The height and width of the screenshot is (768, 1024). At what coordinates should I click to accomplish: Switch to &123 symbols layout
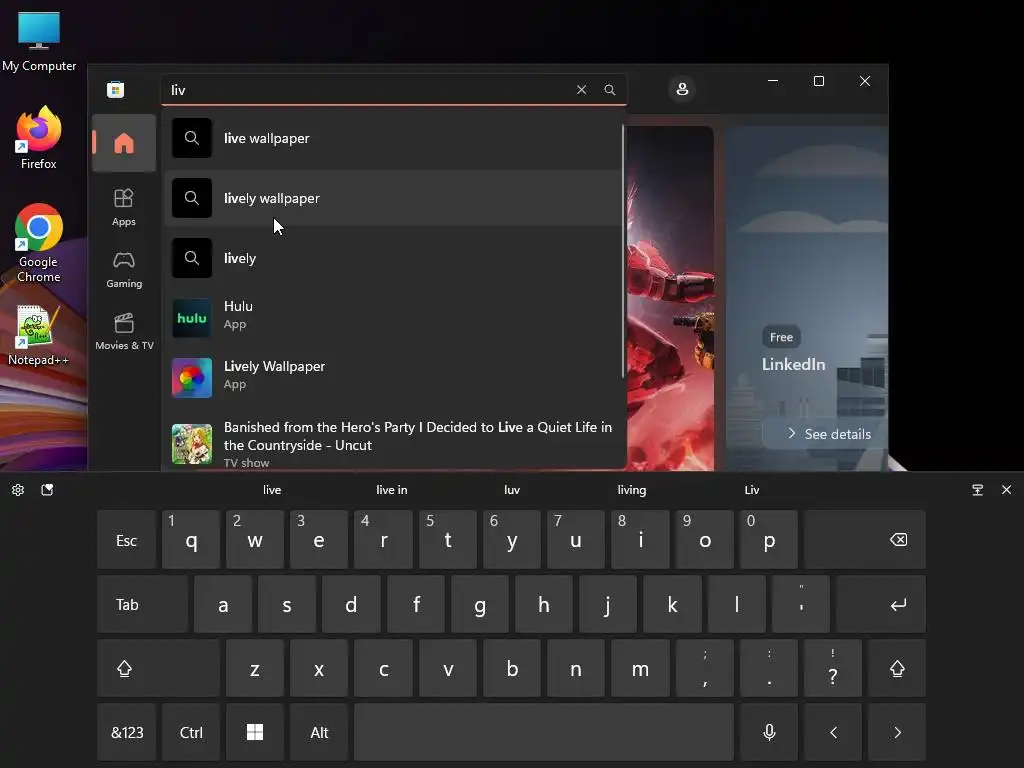[x=127, y=732]
